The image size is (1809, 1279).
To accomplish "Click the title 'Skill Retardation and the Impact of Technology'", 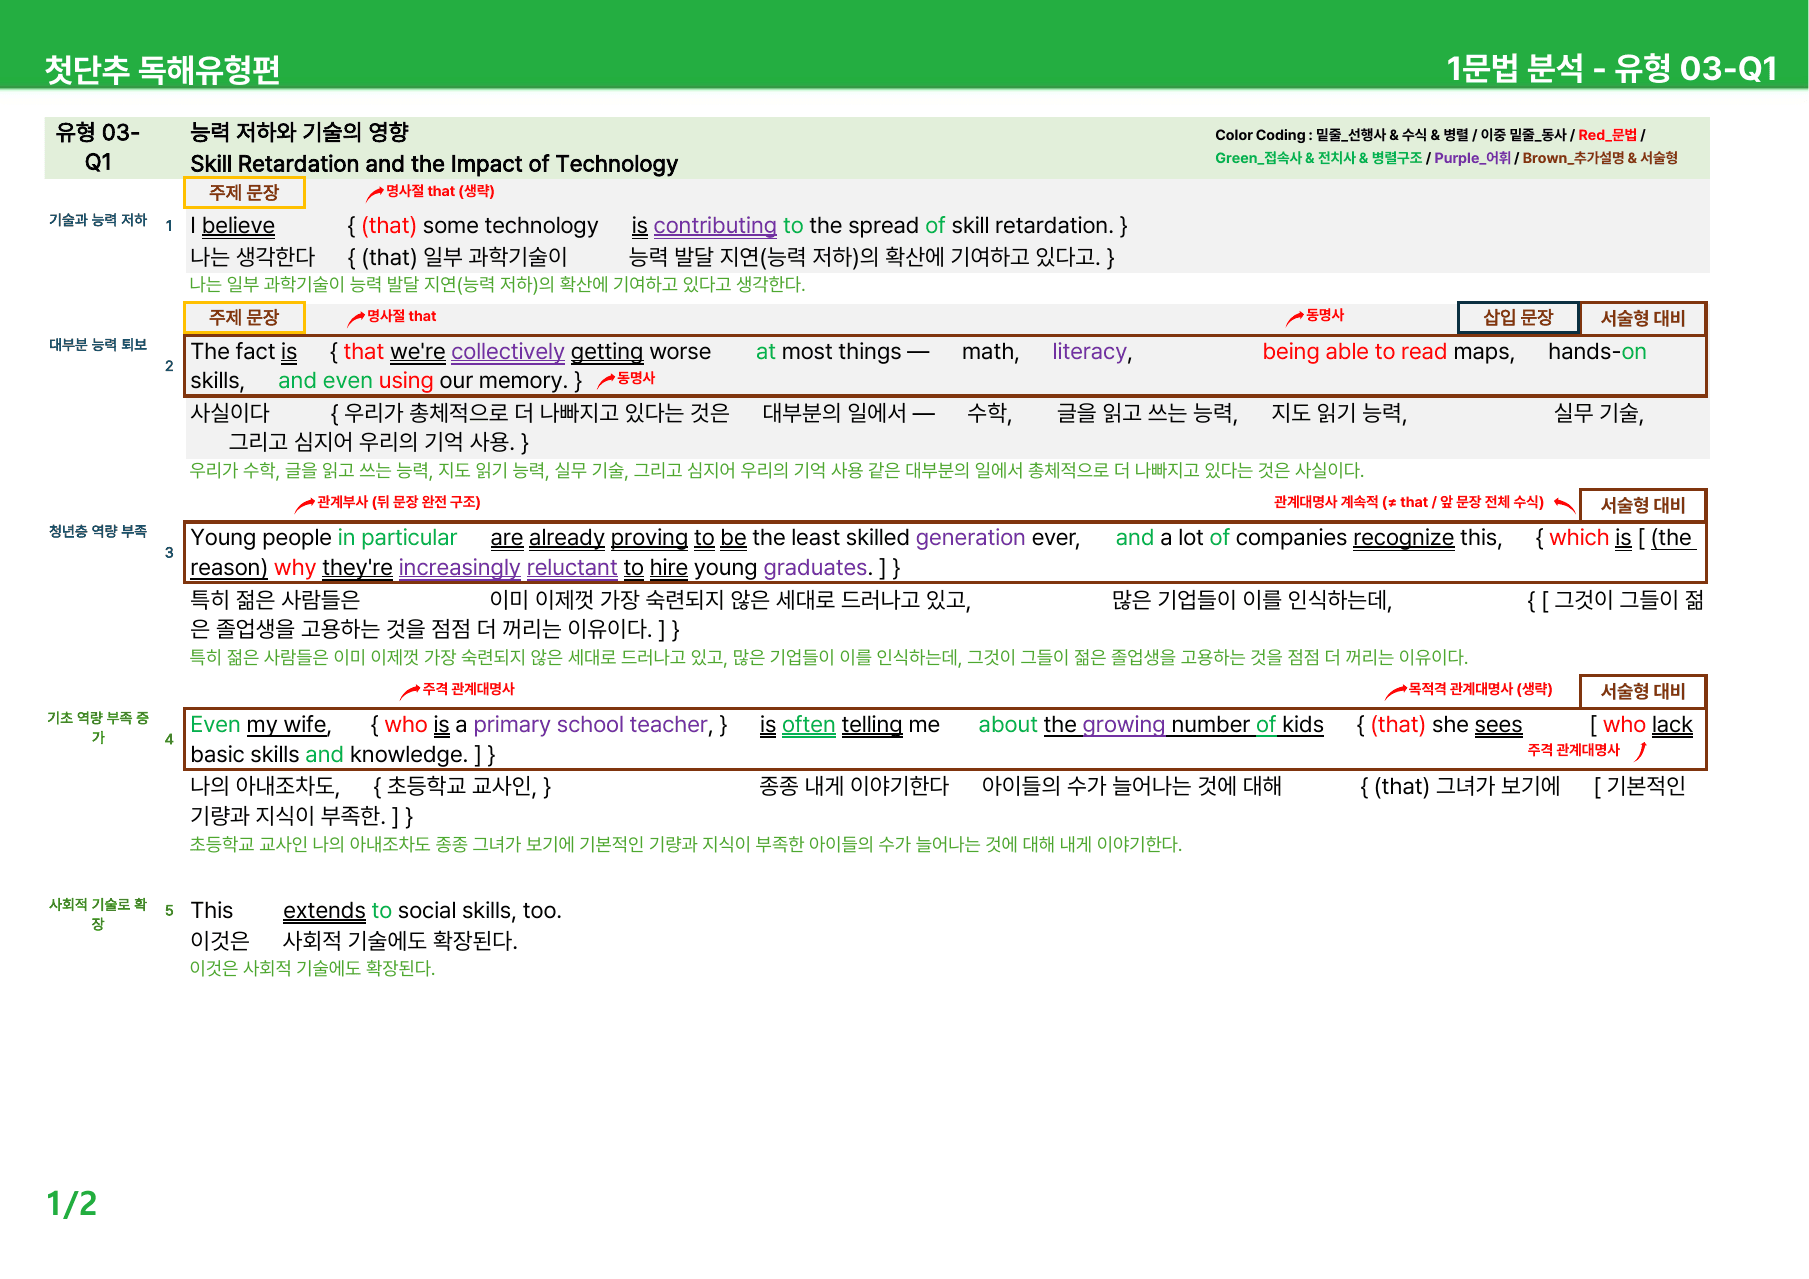I will pyautogui.click(x=434, y=164).
